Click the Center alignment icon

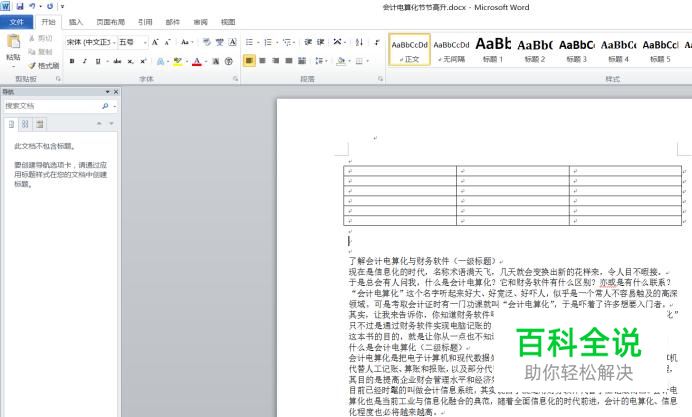pos(263,60)
